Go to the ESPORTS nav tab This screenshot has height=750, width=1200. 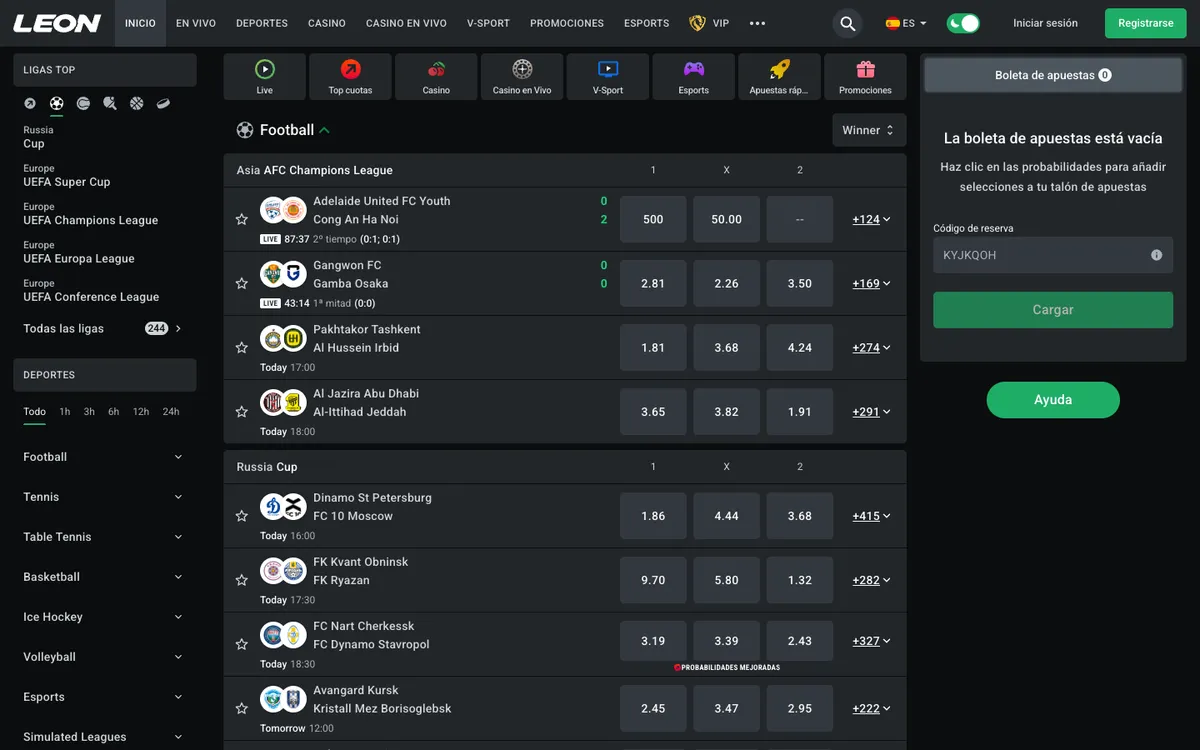pyautogui.click(x=647, y=23)
